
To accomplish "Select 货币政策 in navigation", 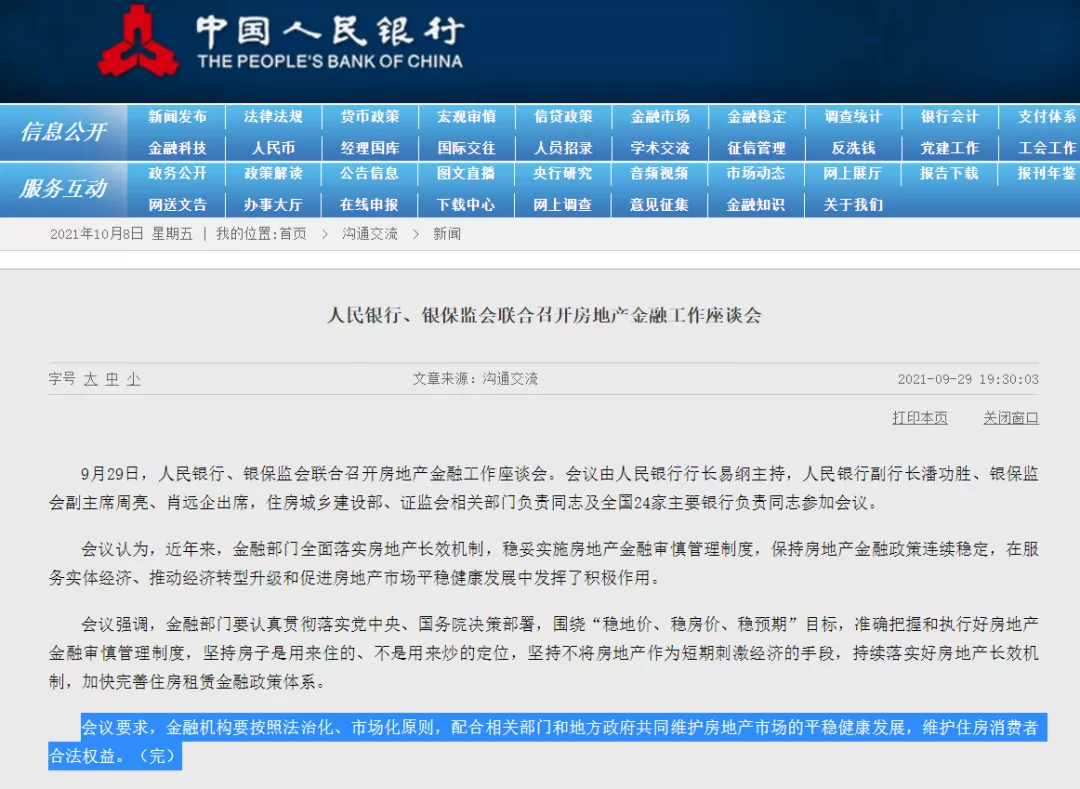I will pos(370,116).
